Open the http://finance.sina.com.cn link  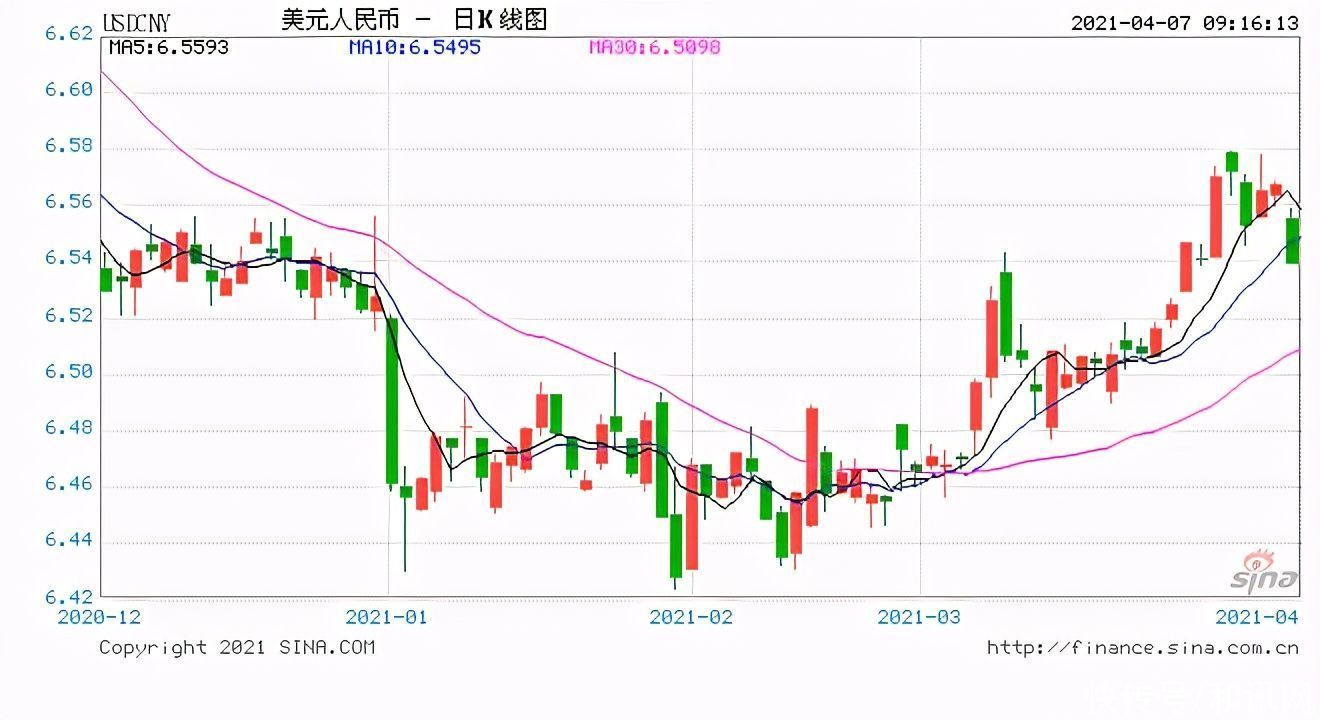(x=1142, y=647)
